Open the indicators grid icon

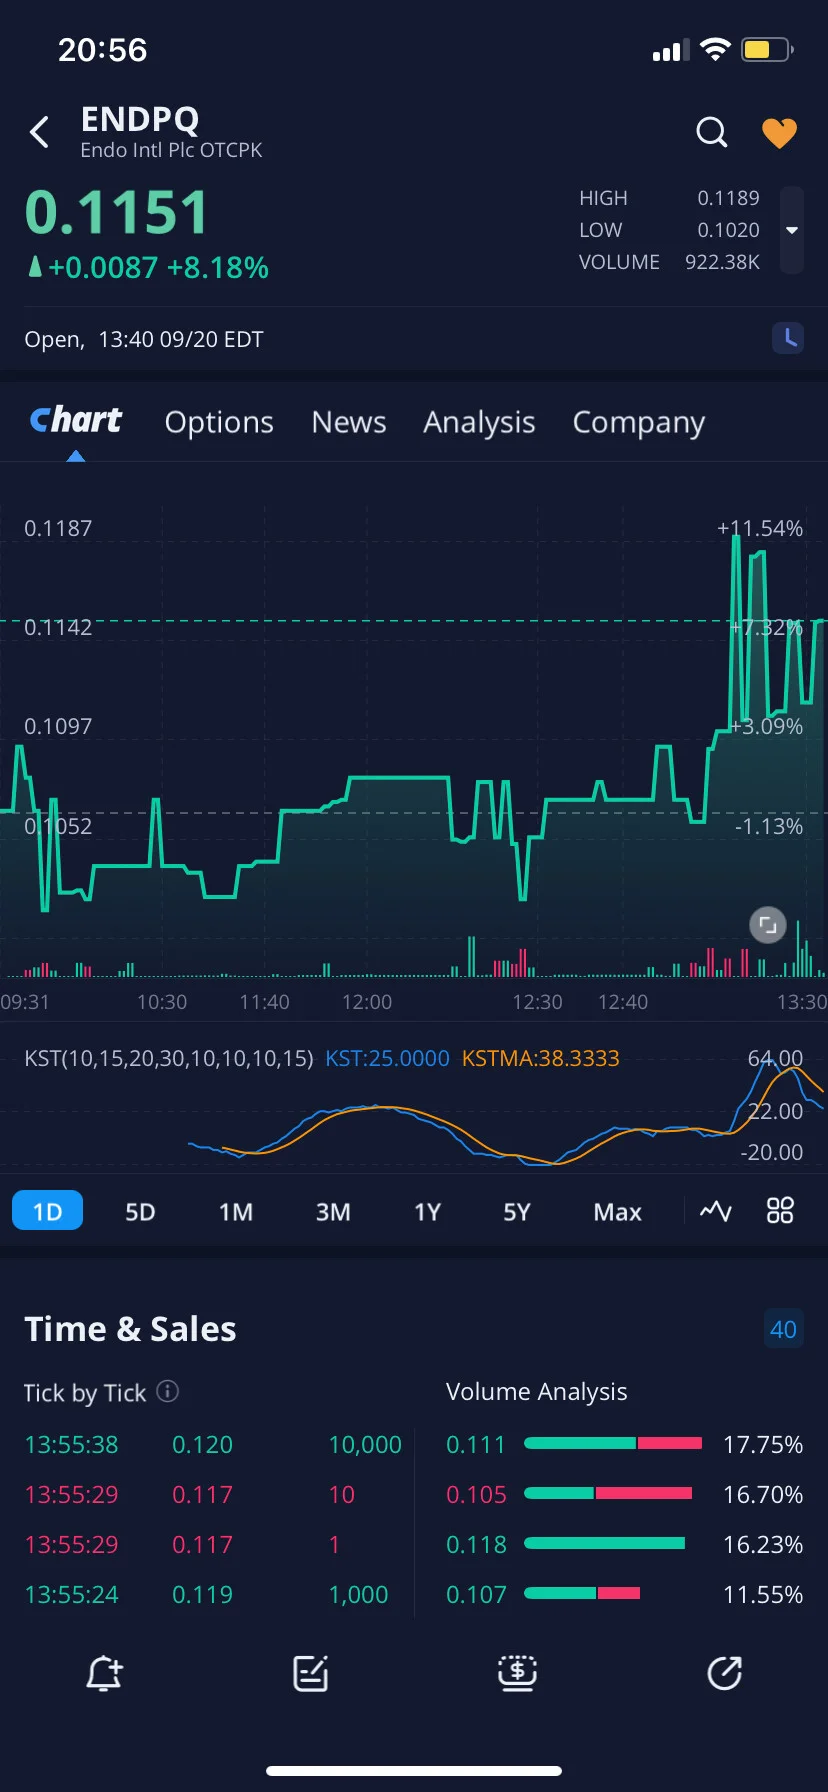(780, 1211)
